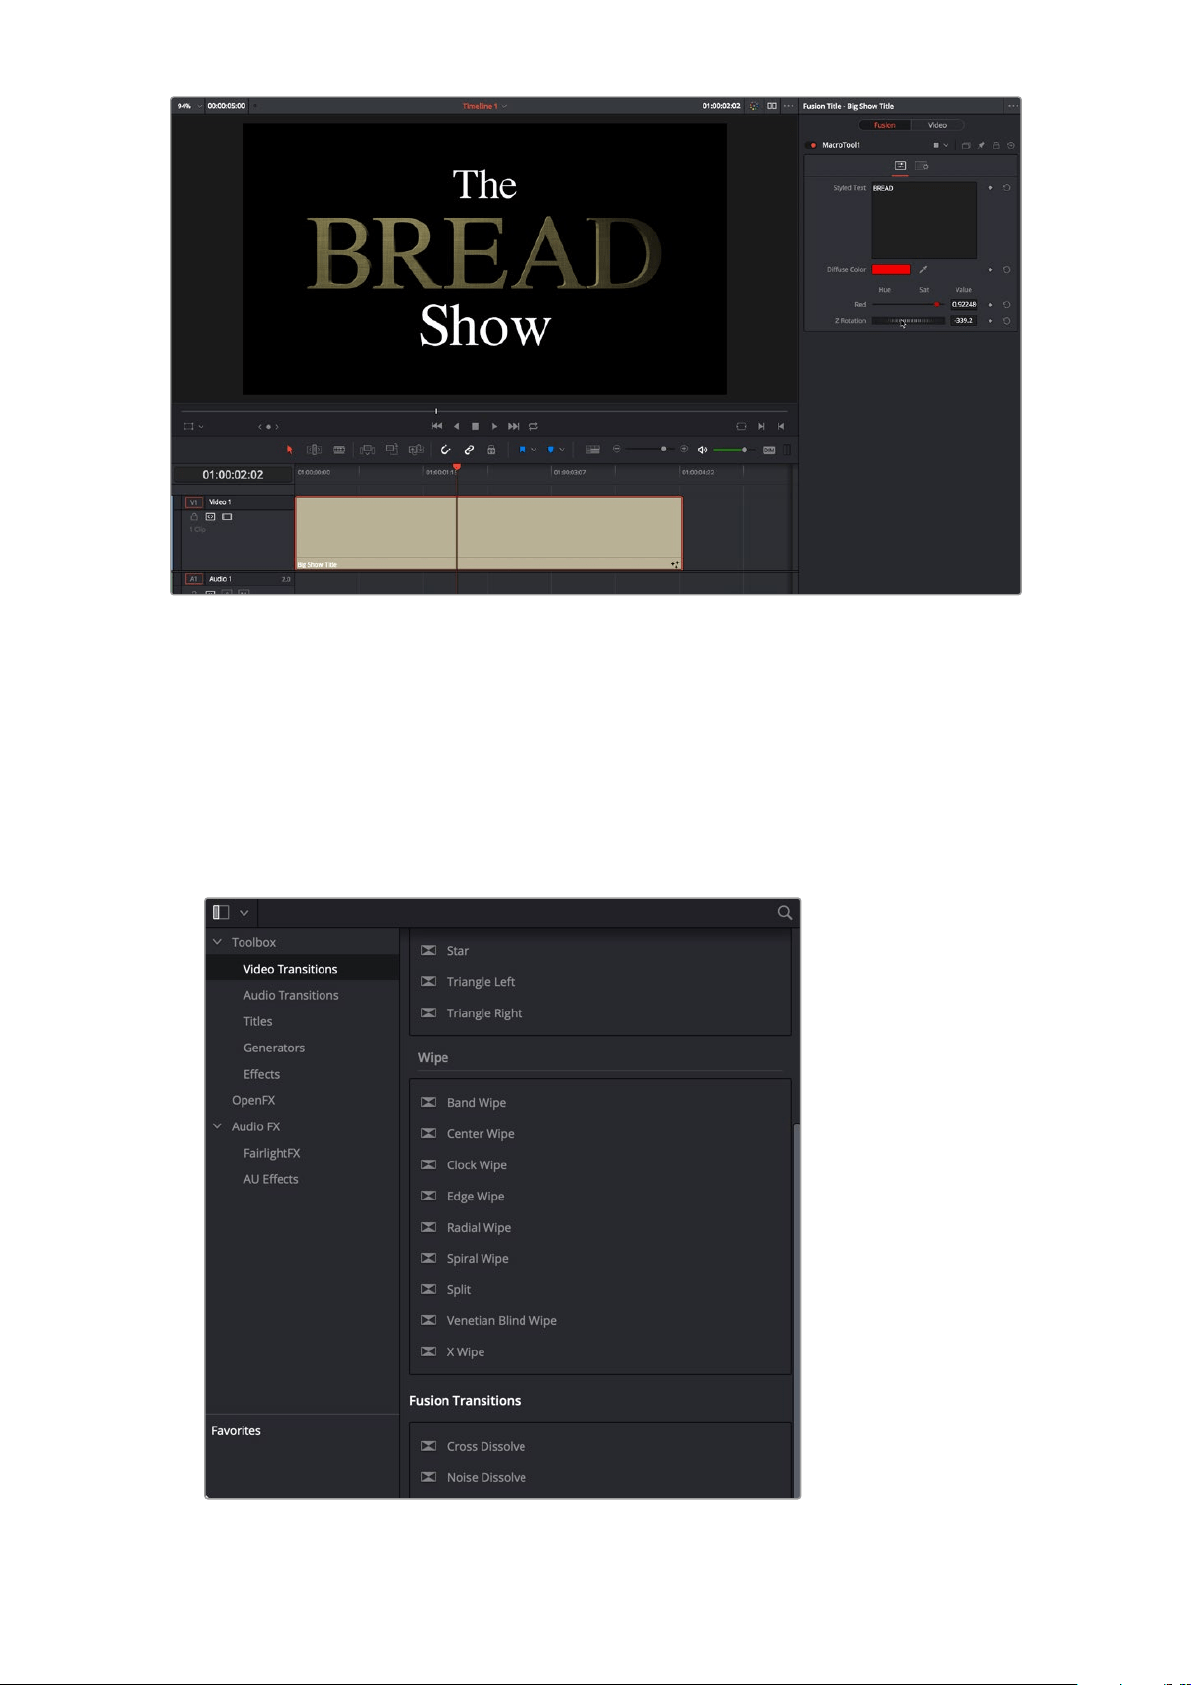Select the Big Show Title clip

pyautogui.click(x=489, y=533)
